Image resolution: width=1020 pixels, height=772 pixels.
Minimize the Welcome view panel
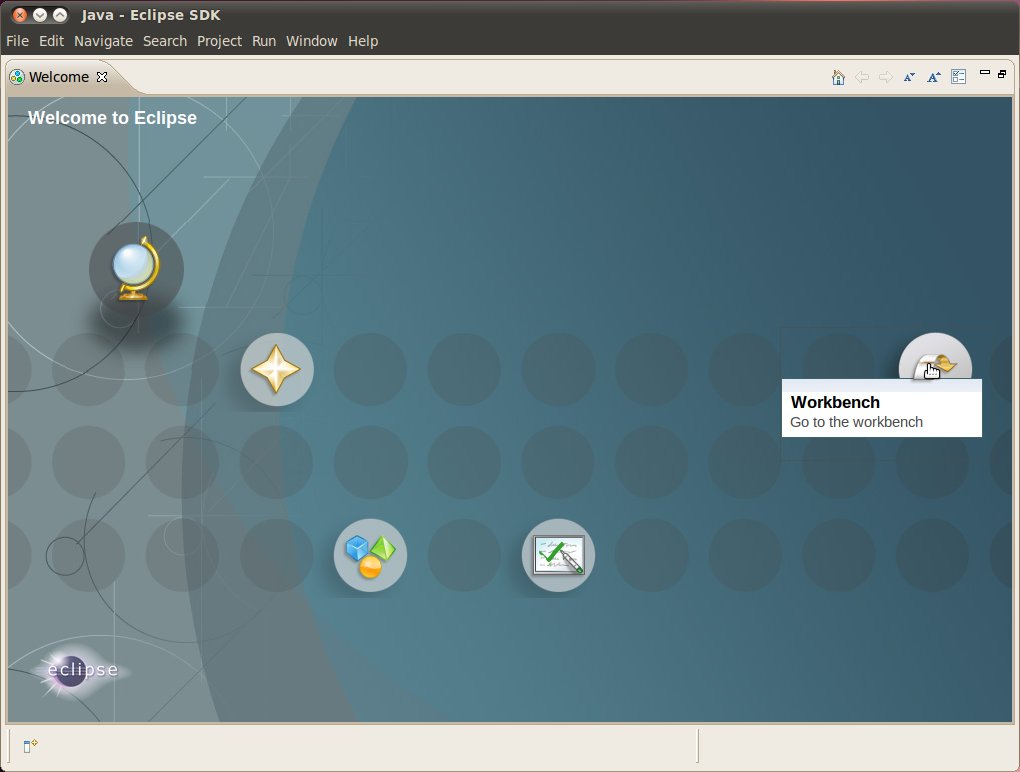[985, 73]
